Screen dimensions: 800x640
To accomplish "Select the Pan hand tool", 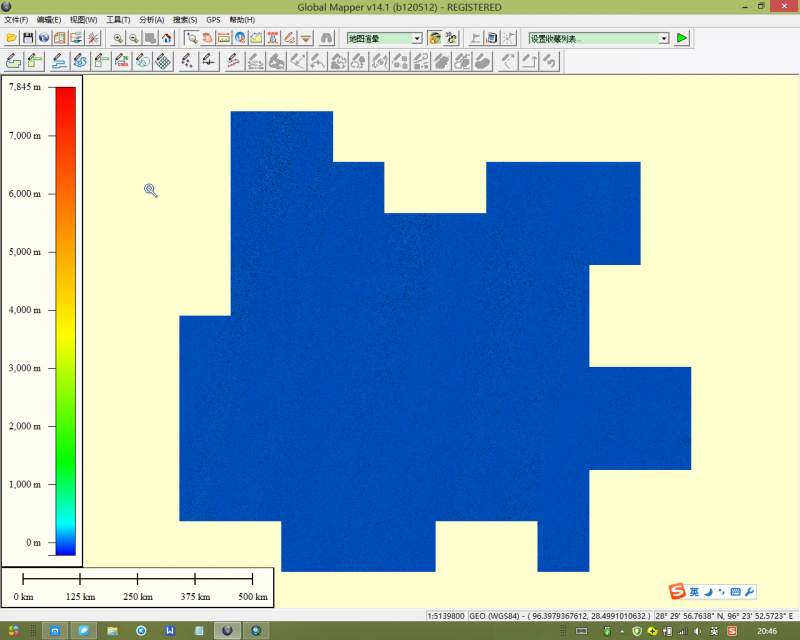I will coord(208,38).
